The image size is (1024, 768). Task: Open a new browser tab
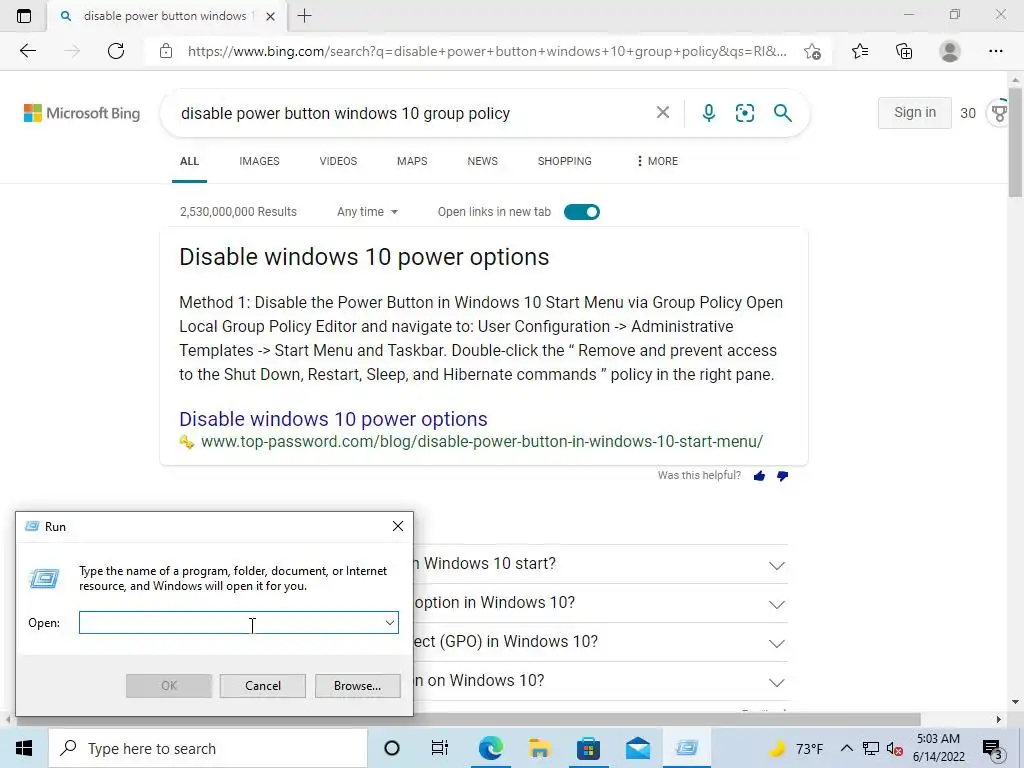[304, 16]
